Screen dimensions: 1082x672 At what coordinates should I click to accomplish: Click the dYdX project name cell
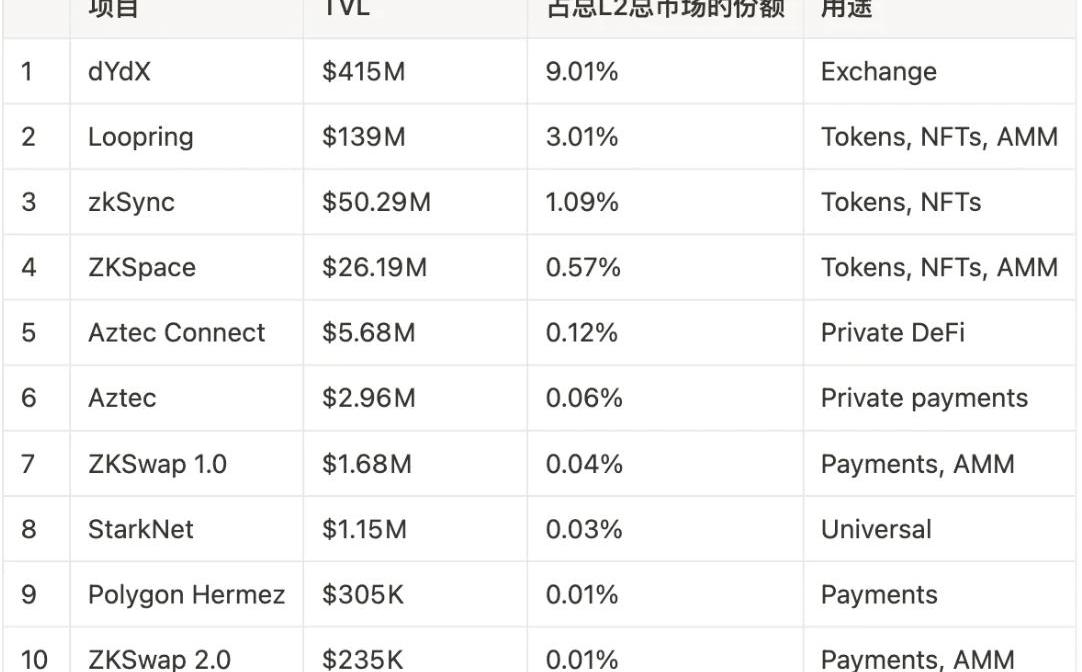(119, 72)
